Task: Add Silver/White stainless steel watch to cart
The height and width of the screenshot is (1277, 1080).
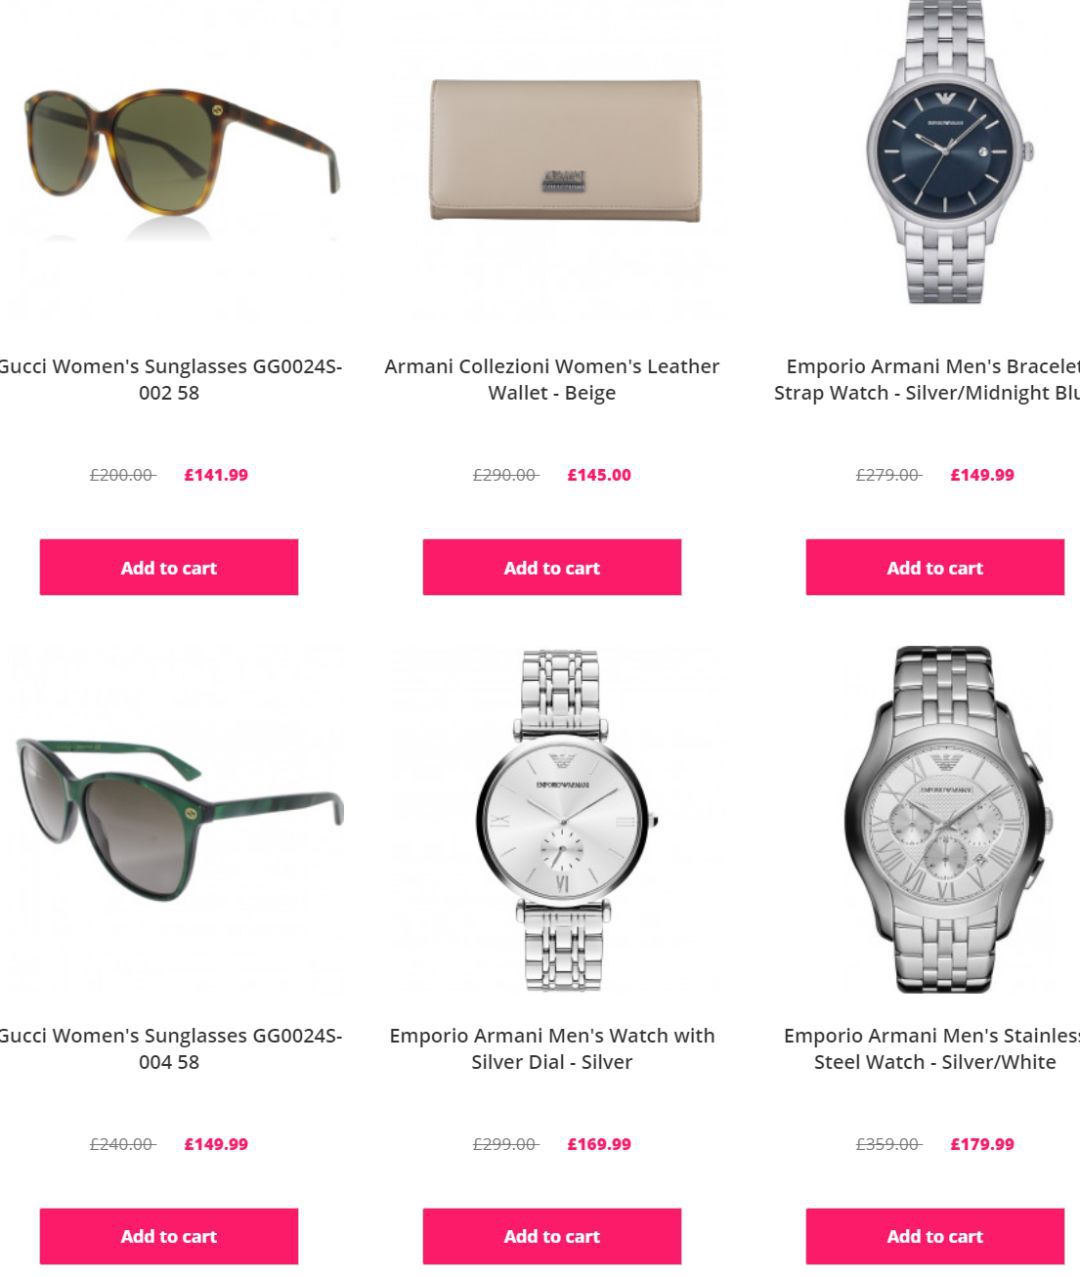Action: (x=935, y=1236)
